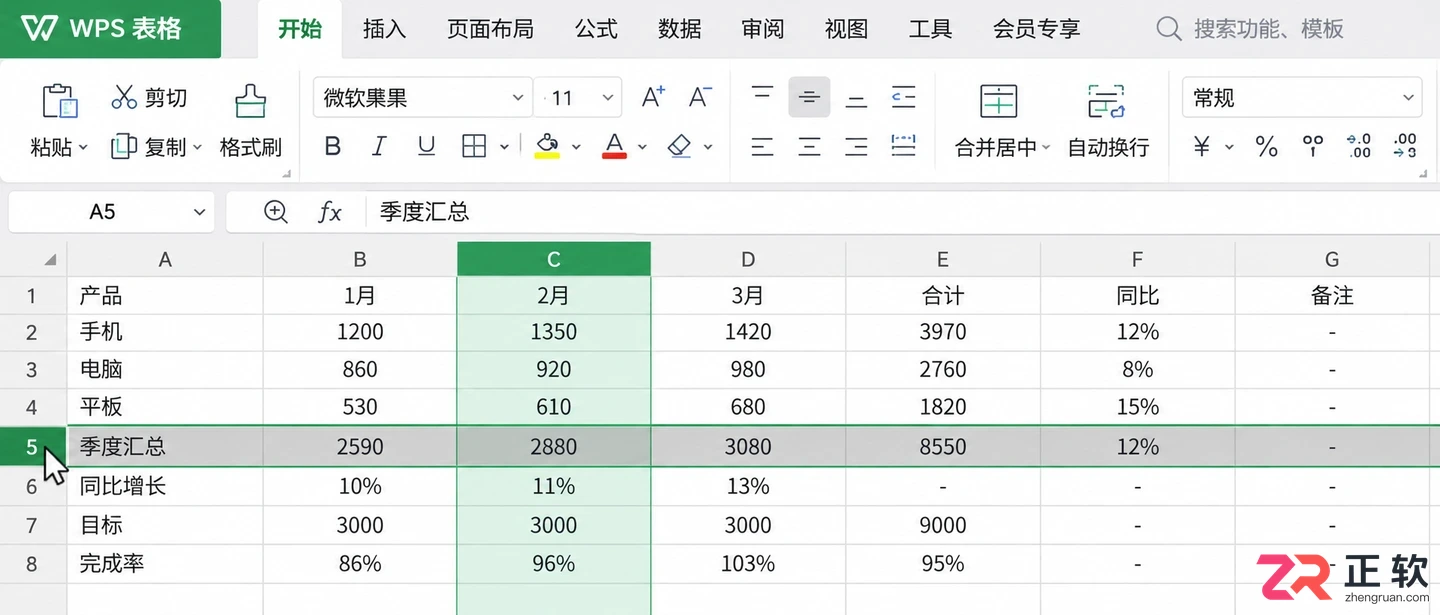Image resolution: width=1440 pixels, height=615 pixels.
Task: Open the 审阅 tab
Action: 763,28
